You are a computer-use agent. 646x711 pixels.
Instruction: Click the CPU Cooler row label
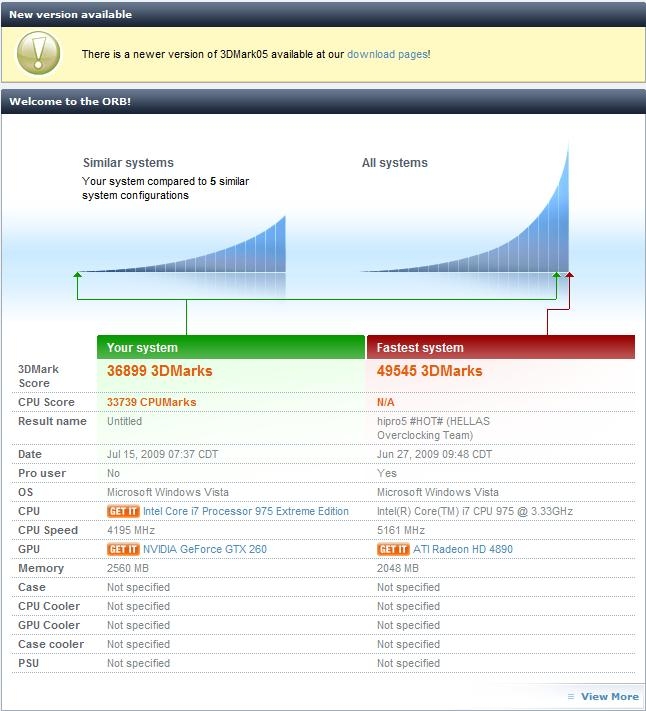49,606
